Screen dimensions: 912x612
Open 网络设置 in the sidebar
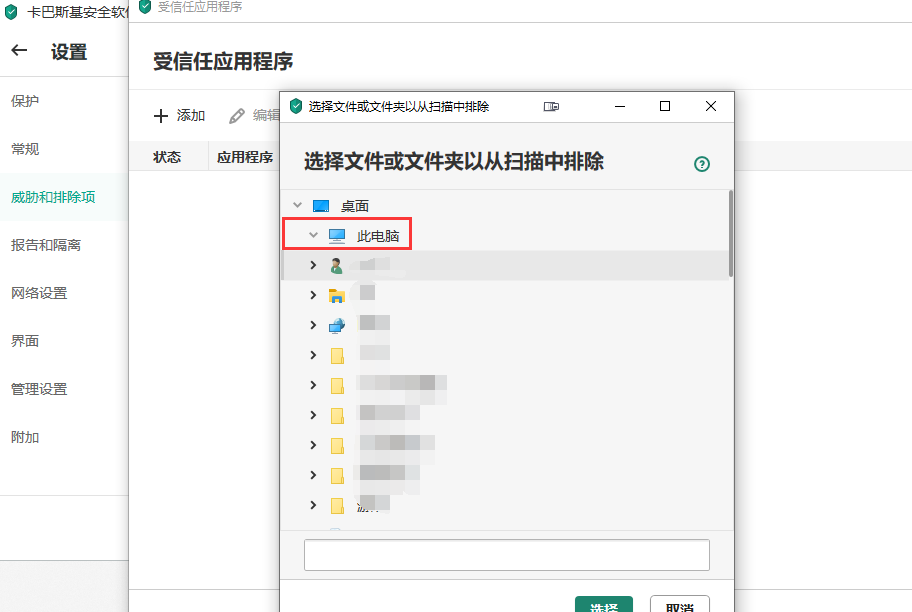[x=39, y=293]
